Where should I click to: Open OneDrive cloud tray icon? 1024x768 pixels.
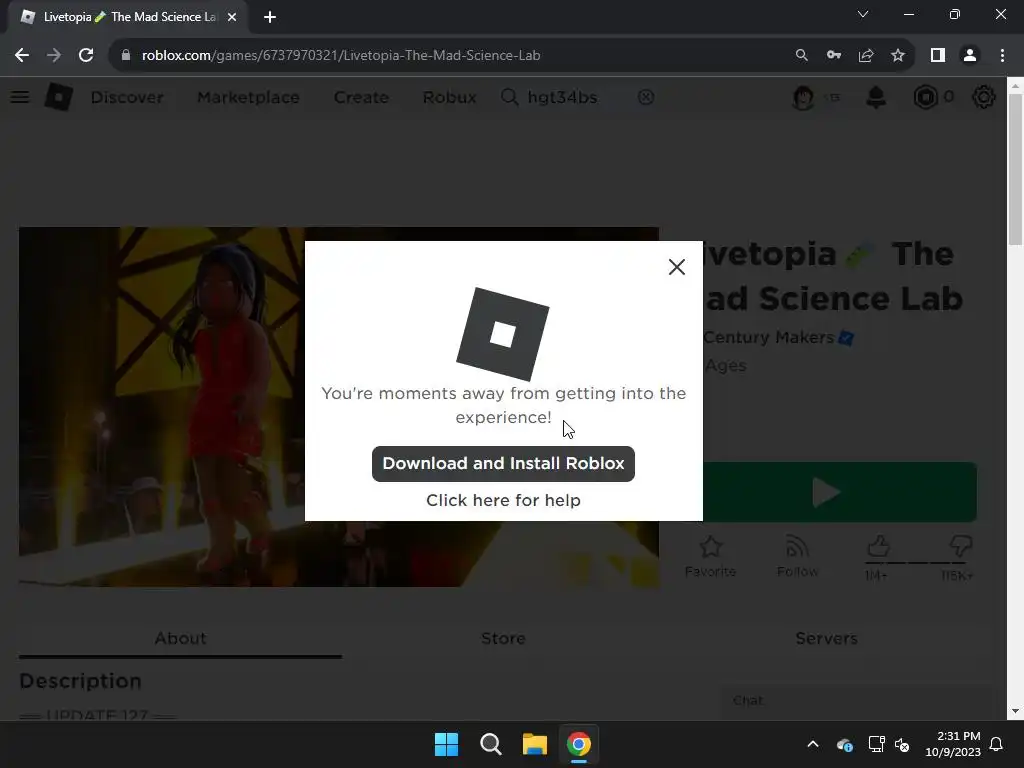coord(844,744)
